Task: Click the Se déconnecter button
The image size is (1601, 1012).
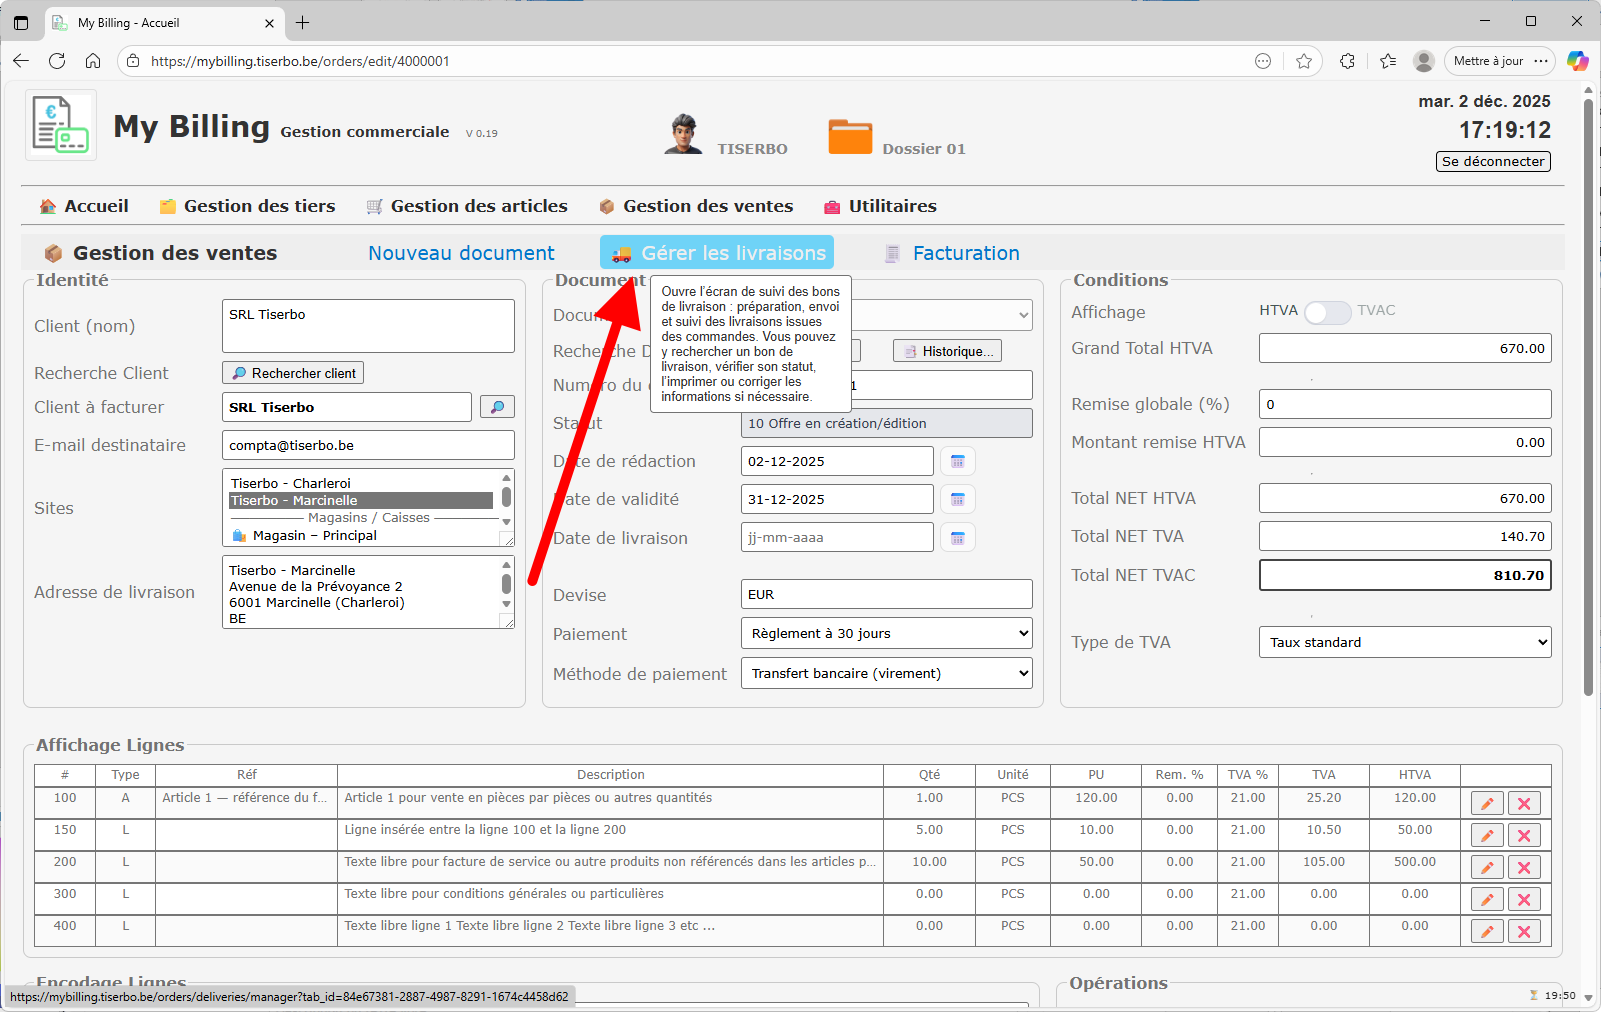Action: coord(1493,161)
